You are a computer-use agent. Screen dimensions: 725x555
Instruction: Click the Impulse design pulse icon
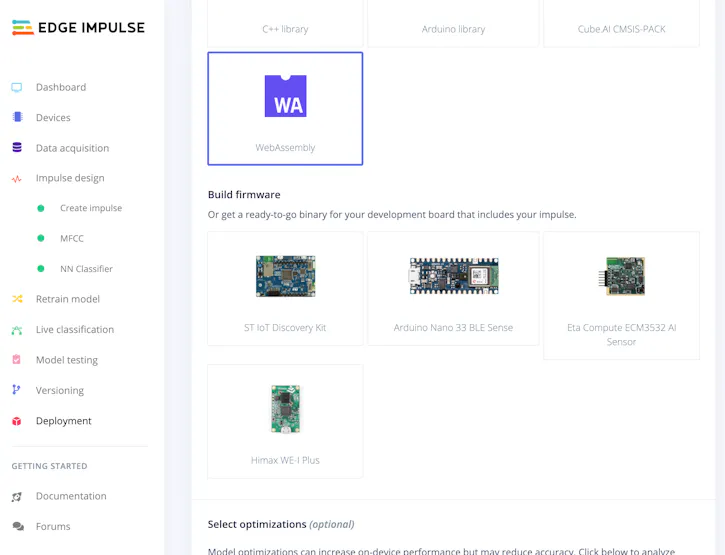coord(17,179)
